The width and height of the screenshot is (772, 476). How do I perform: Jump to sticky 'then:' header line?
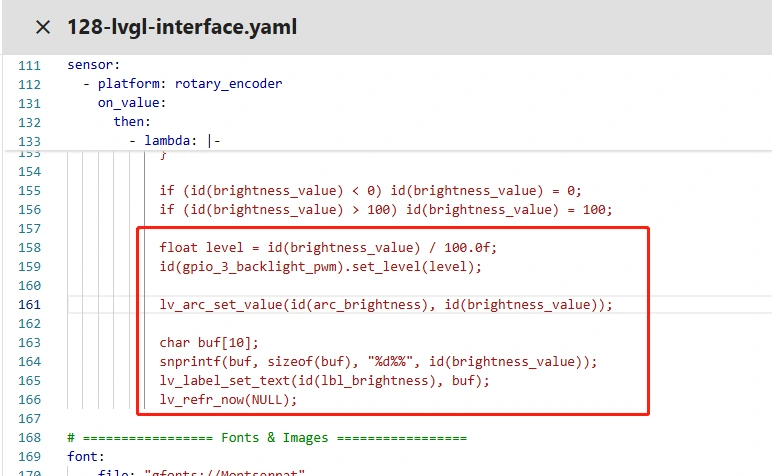point(133,122)
